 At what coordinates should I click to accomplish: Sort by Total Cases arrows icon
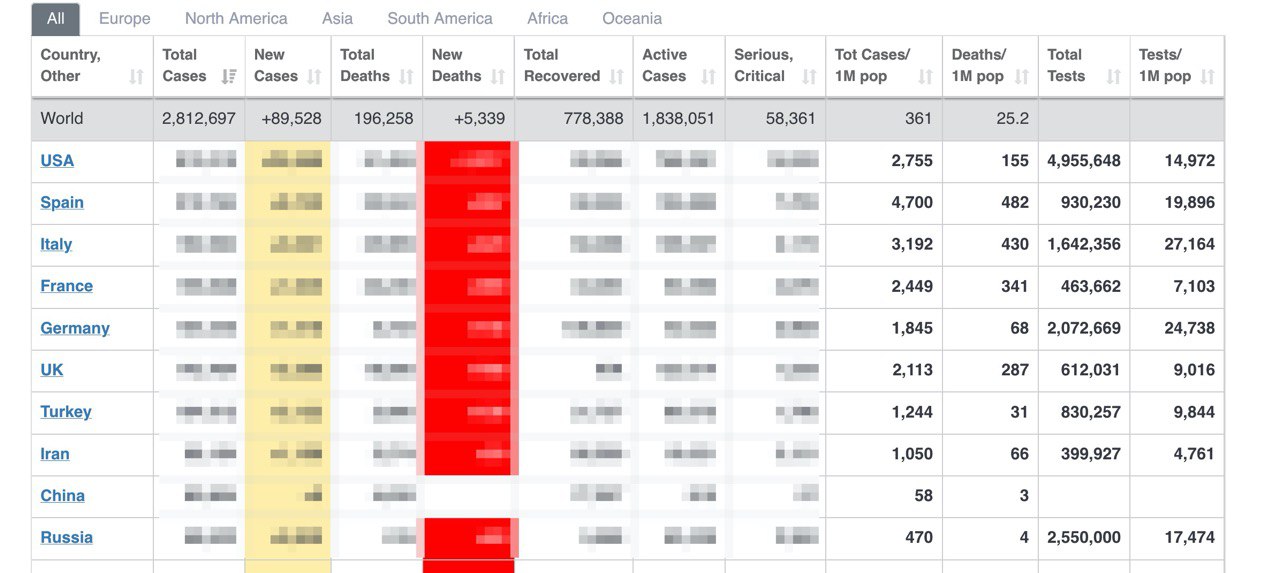click(x=229, y=77)
